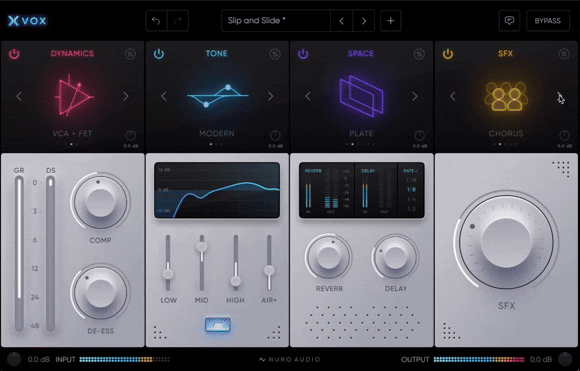Click the SFX module output trim knob
Viewport: 580px width, 371px height.
tap(564, 135)
